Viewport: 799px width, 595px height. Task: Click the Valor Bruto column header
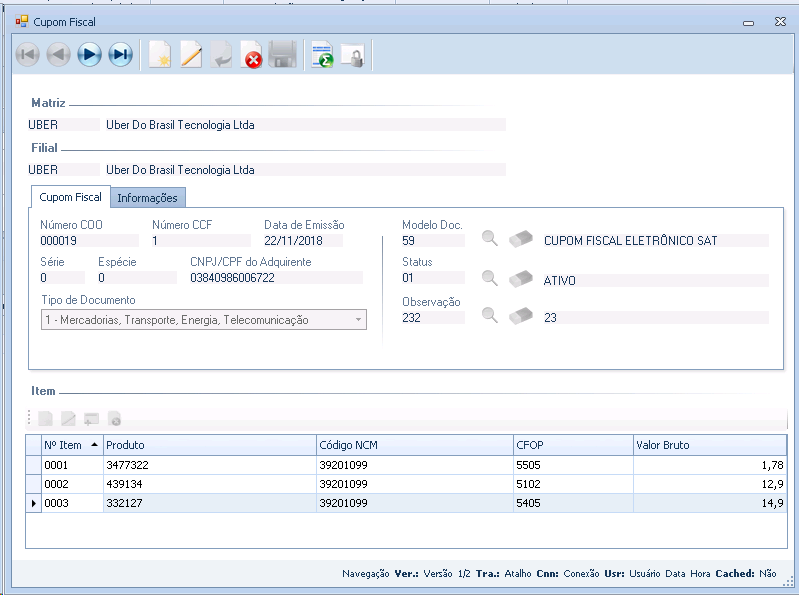708,445
